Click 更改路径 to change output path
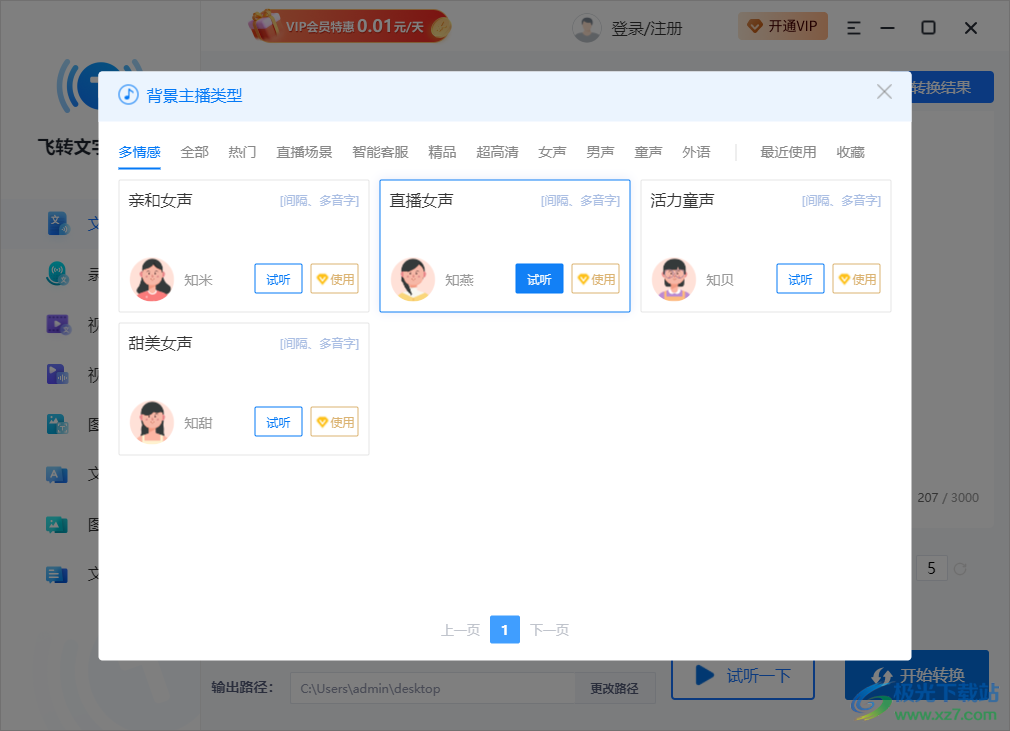 (x=615, y=688)
